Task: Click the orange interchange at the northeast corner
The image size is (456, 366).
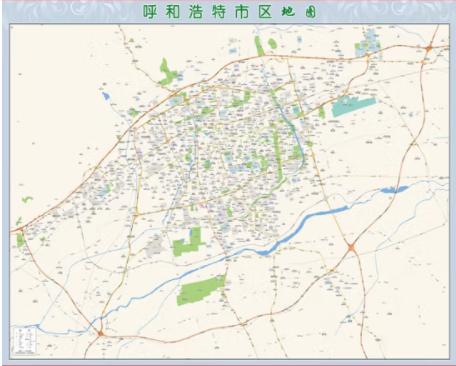Action: (x=430, y=48)
